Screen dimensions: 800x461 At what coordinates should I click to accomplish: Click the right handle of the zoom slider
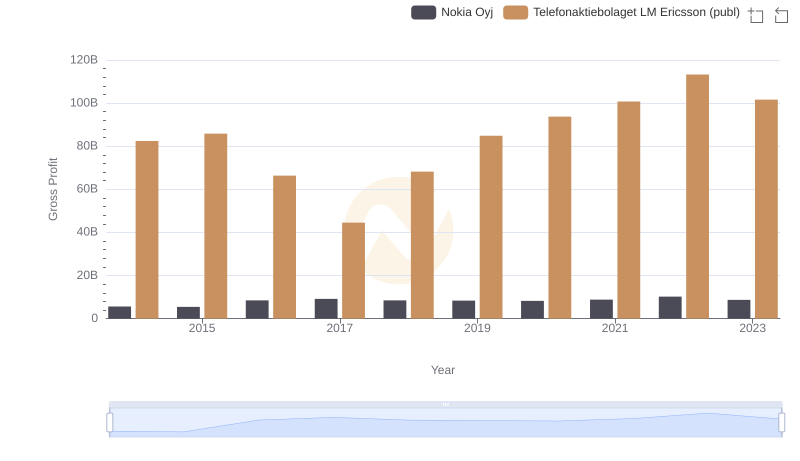coord(782,422)
